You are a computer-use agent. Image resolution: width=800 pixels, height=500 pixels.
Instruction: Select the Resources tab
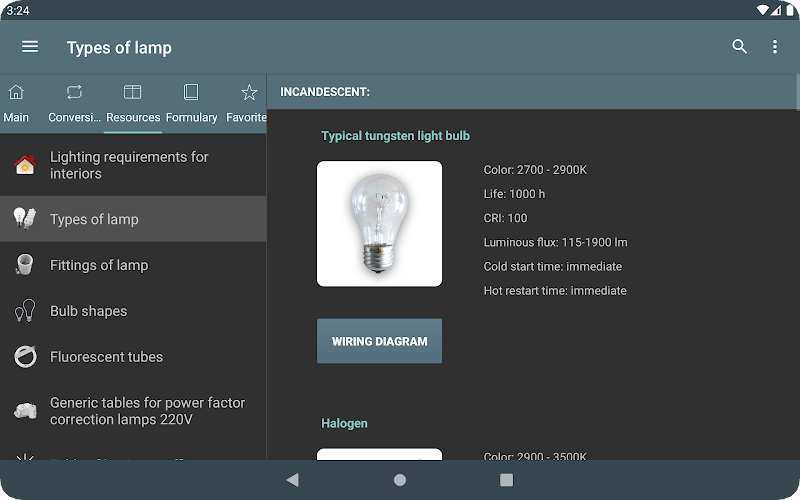coord(133,103)
